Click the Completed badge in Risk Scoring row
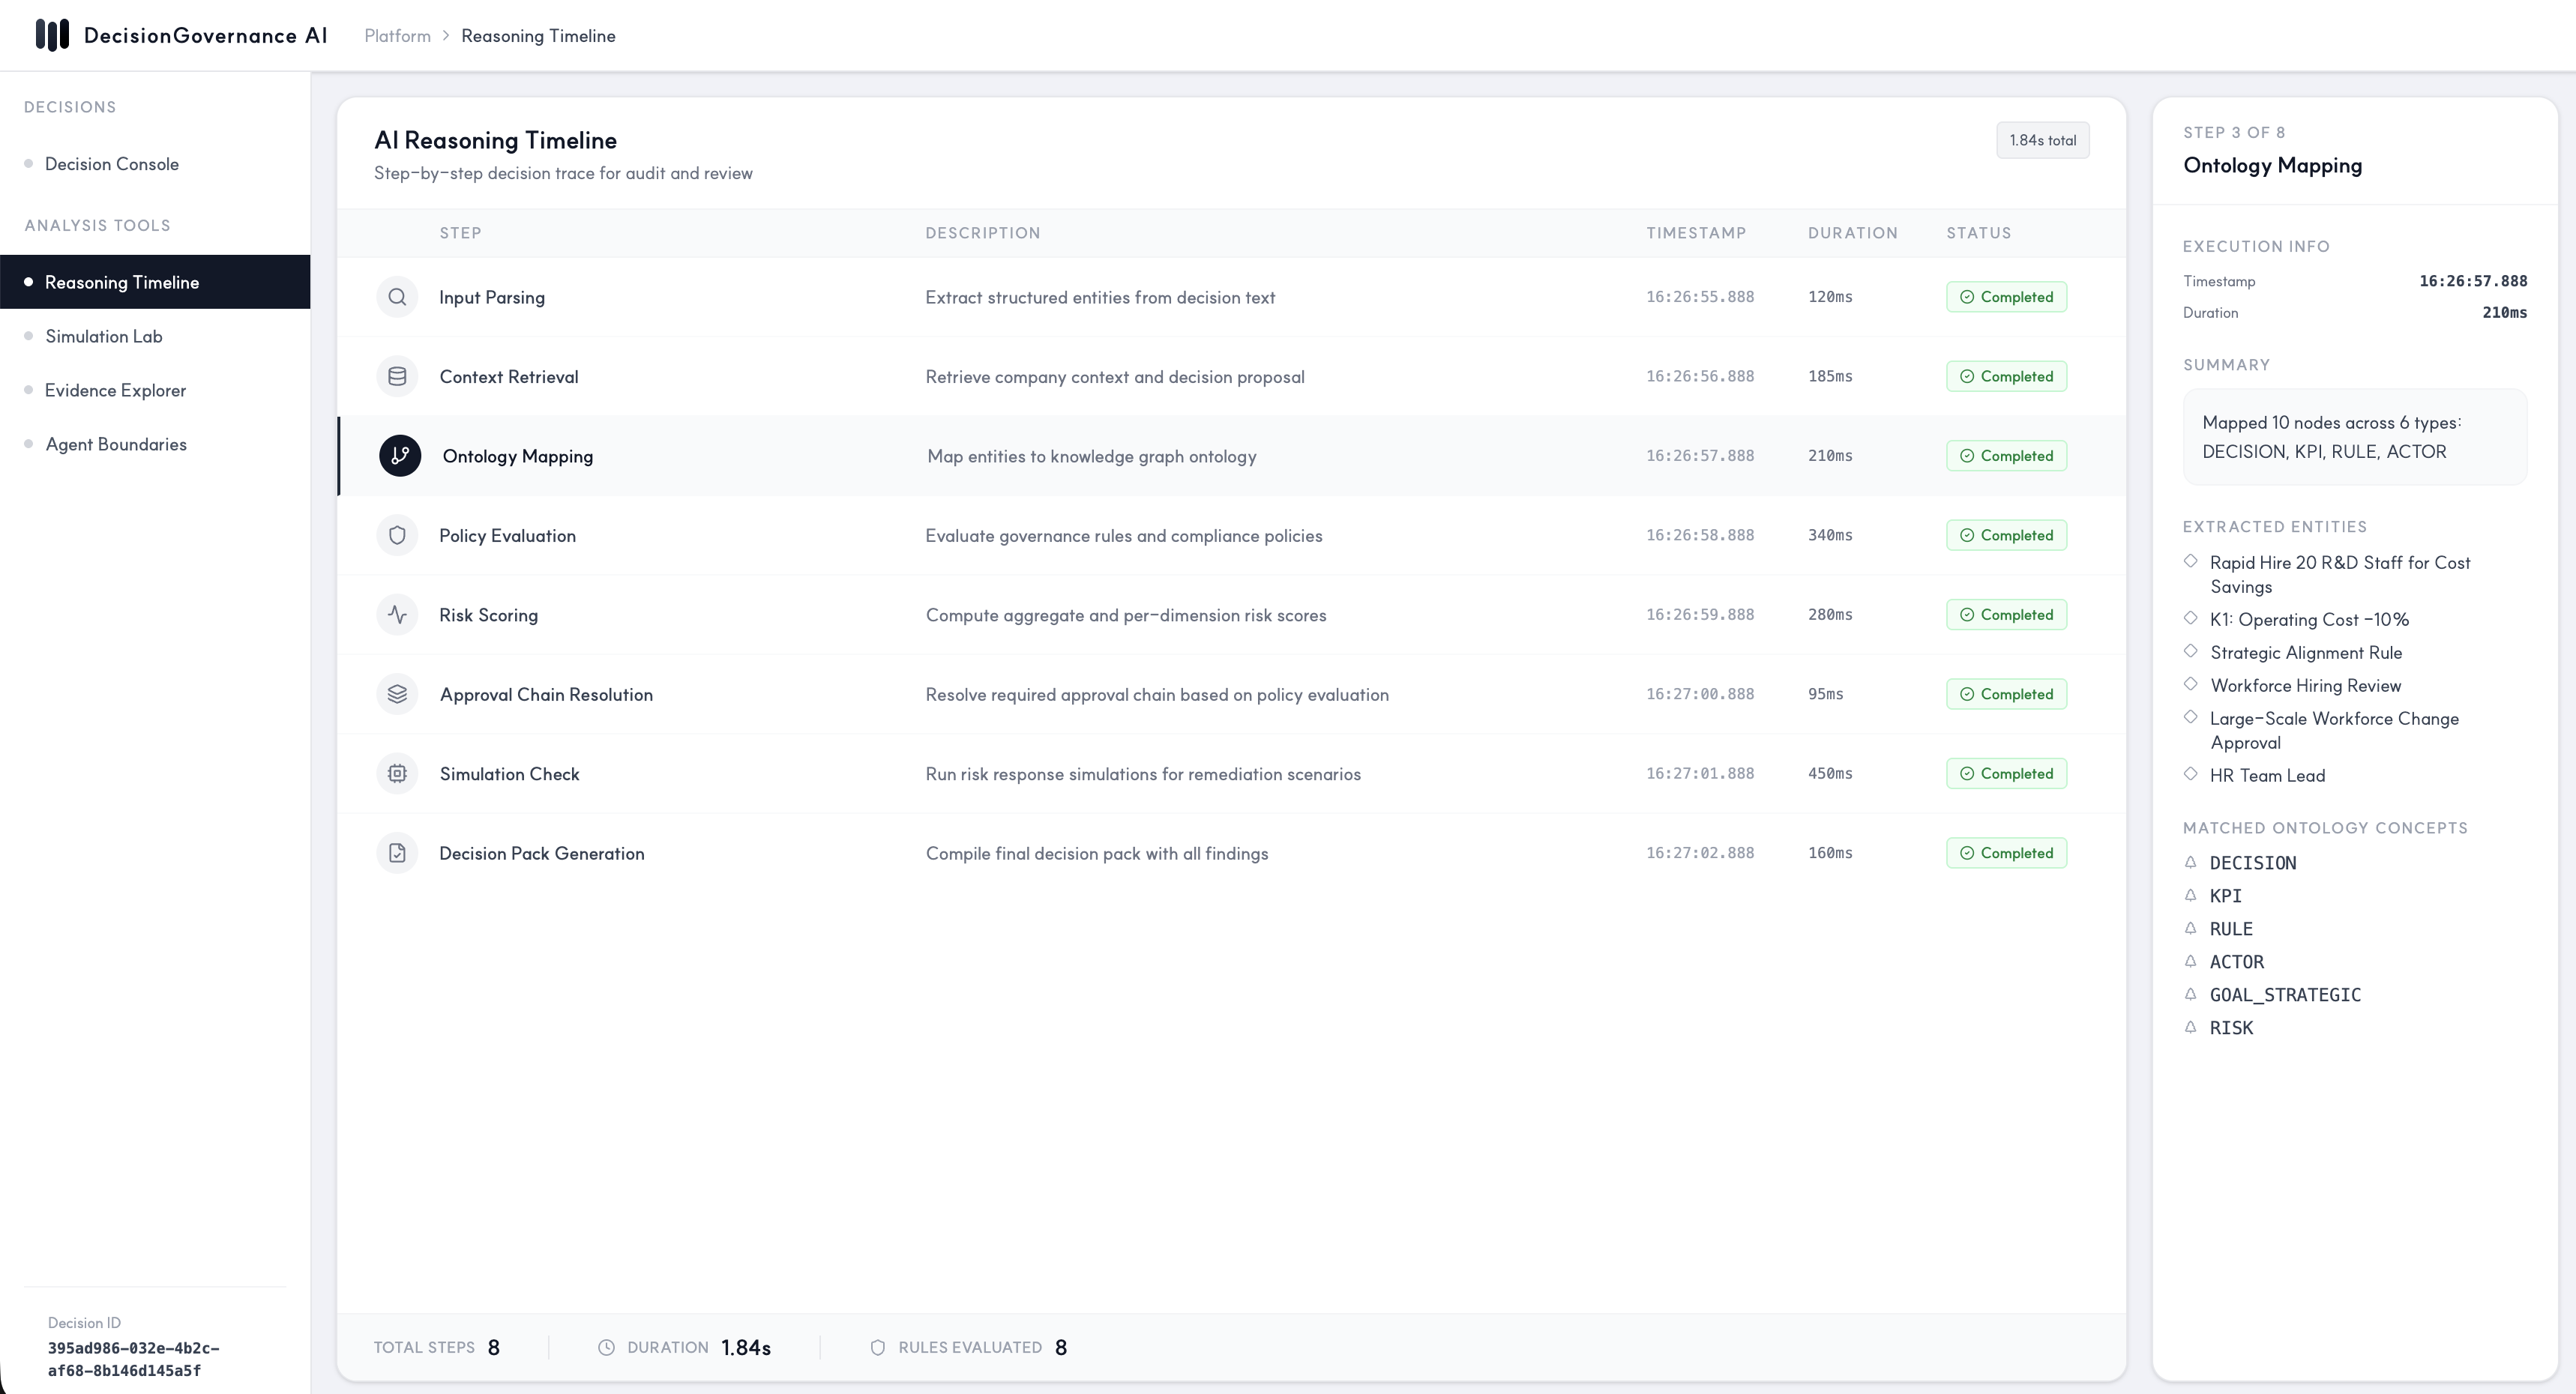The width and height of the screenshot is (2576, 1394). click(x=2006, y=615)
